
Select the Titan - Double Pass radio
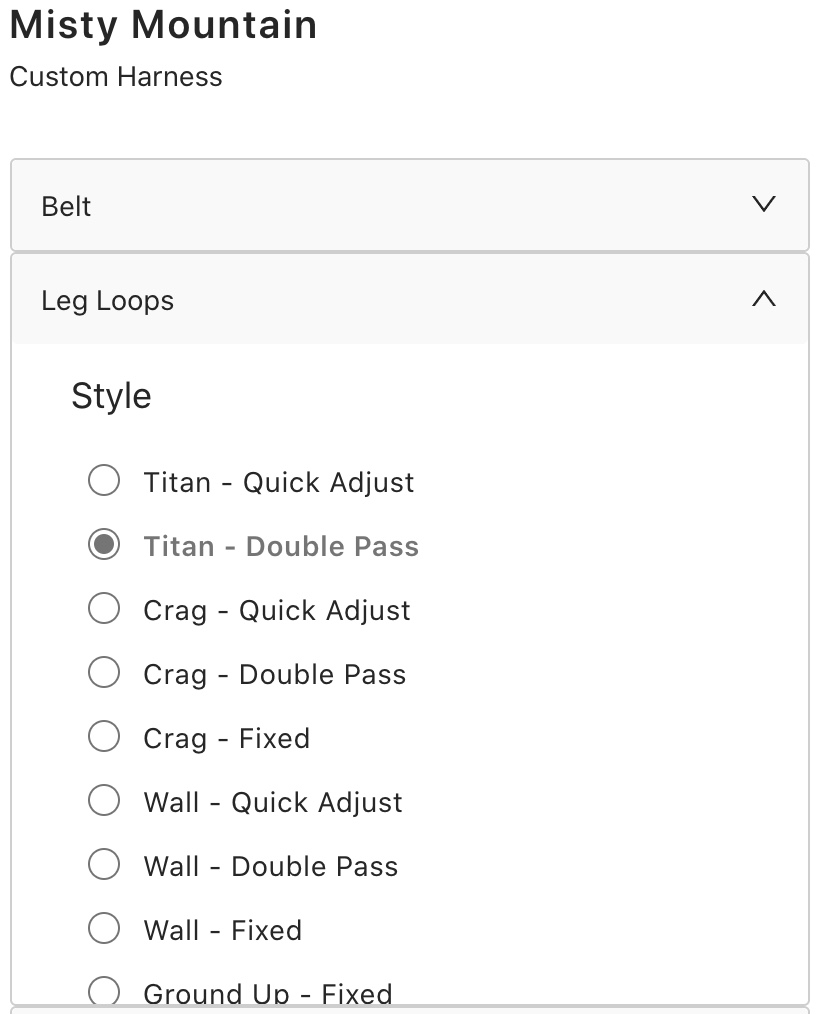click(x=104, y=545)
